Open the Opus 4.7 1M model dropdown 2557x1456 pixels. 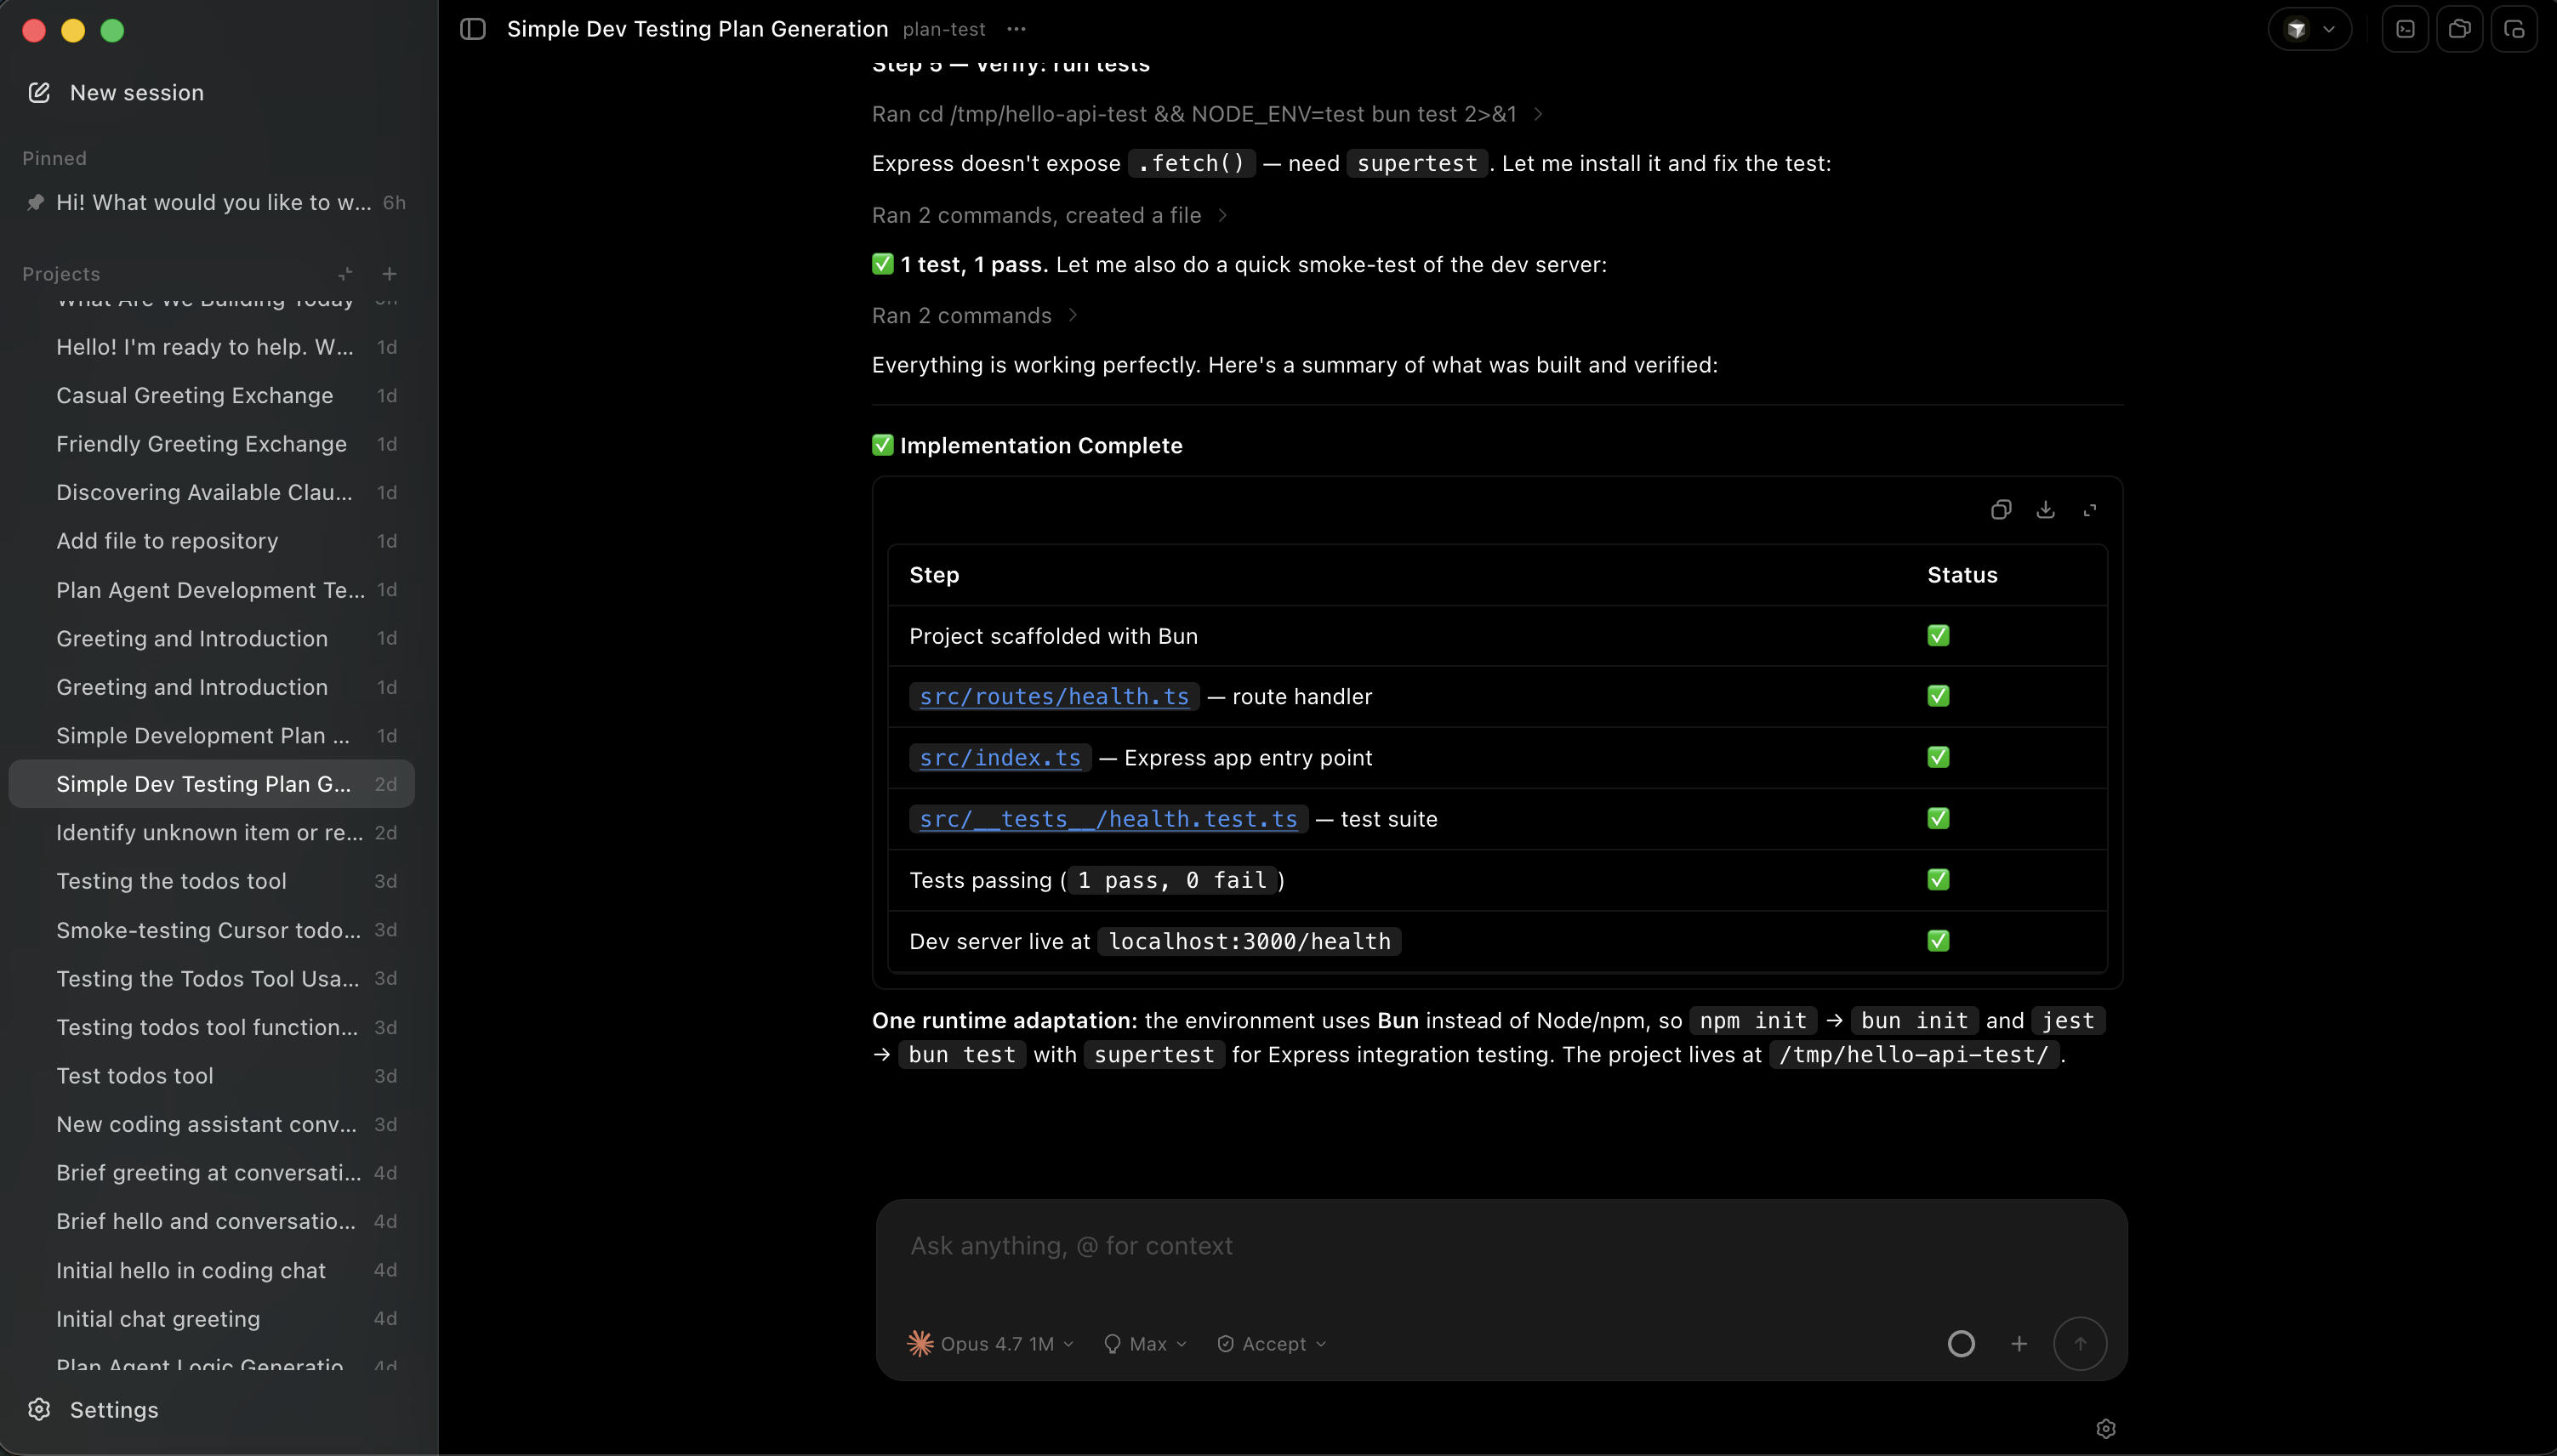(990, 1344)
